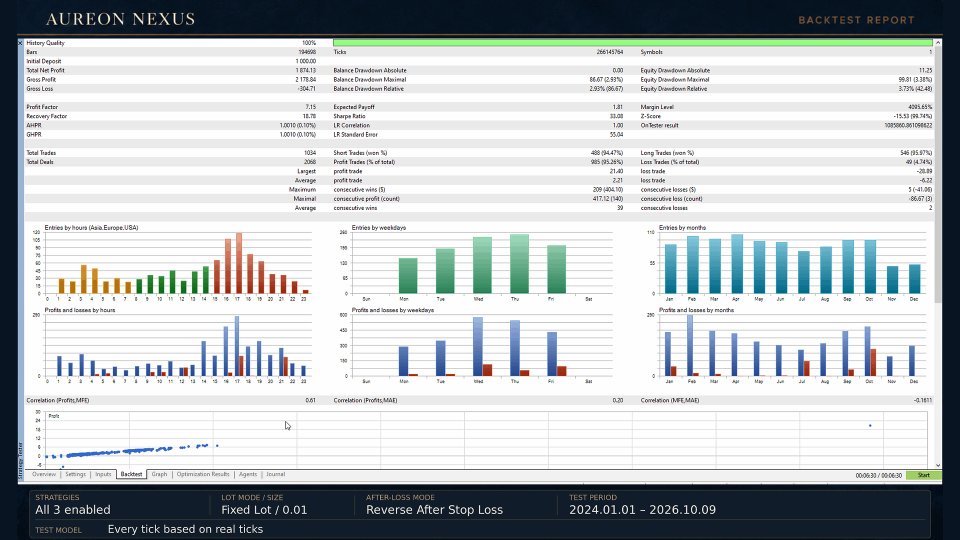Click the Recovery Factor label
This screenshot has width=960, height=540.
tap(47, 116)
